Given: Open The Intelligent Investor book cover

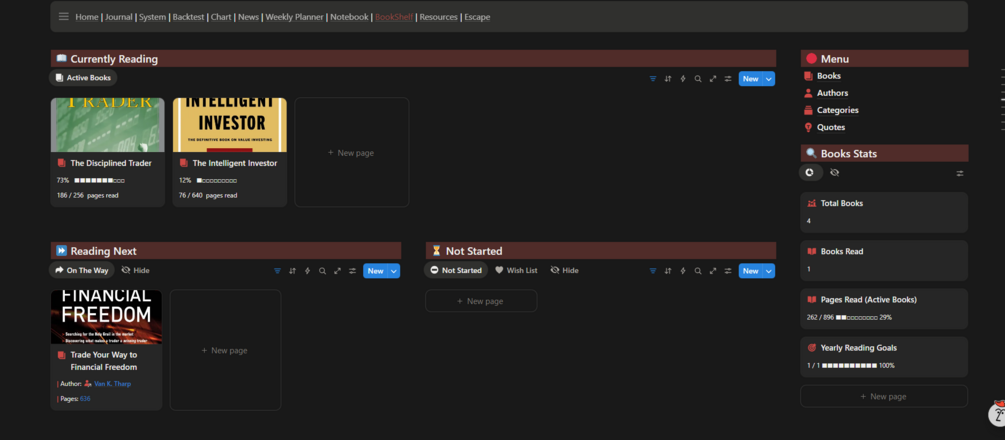Looking at the screenshot, I should click(x=229, y=125).
